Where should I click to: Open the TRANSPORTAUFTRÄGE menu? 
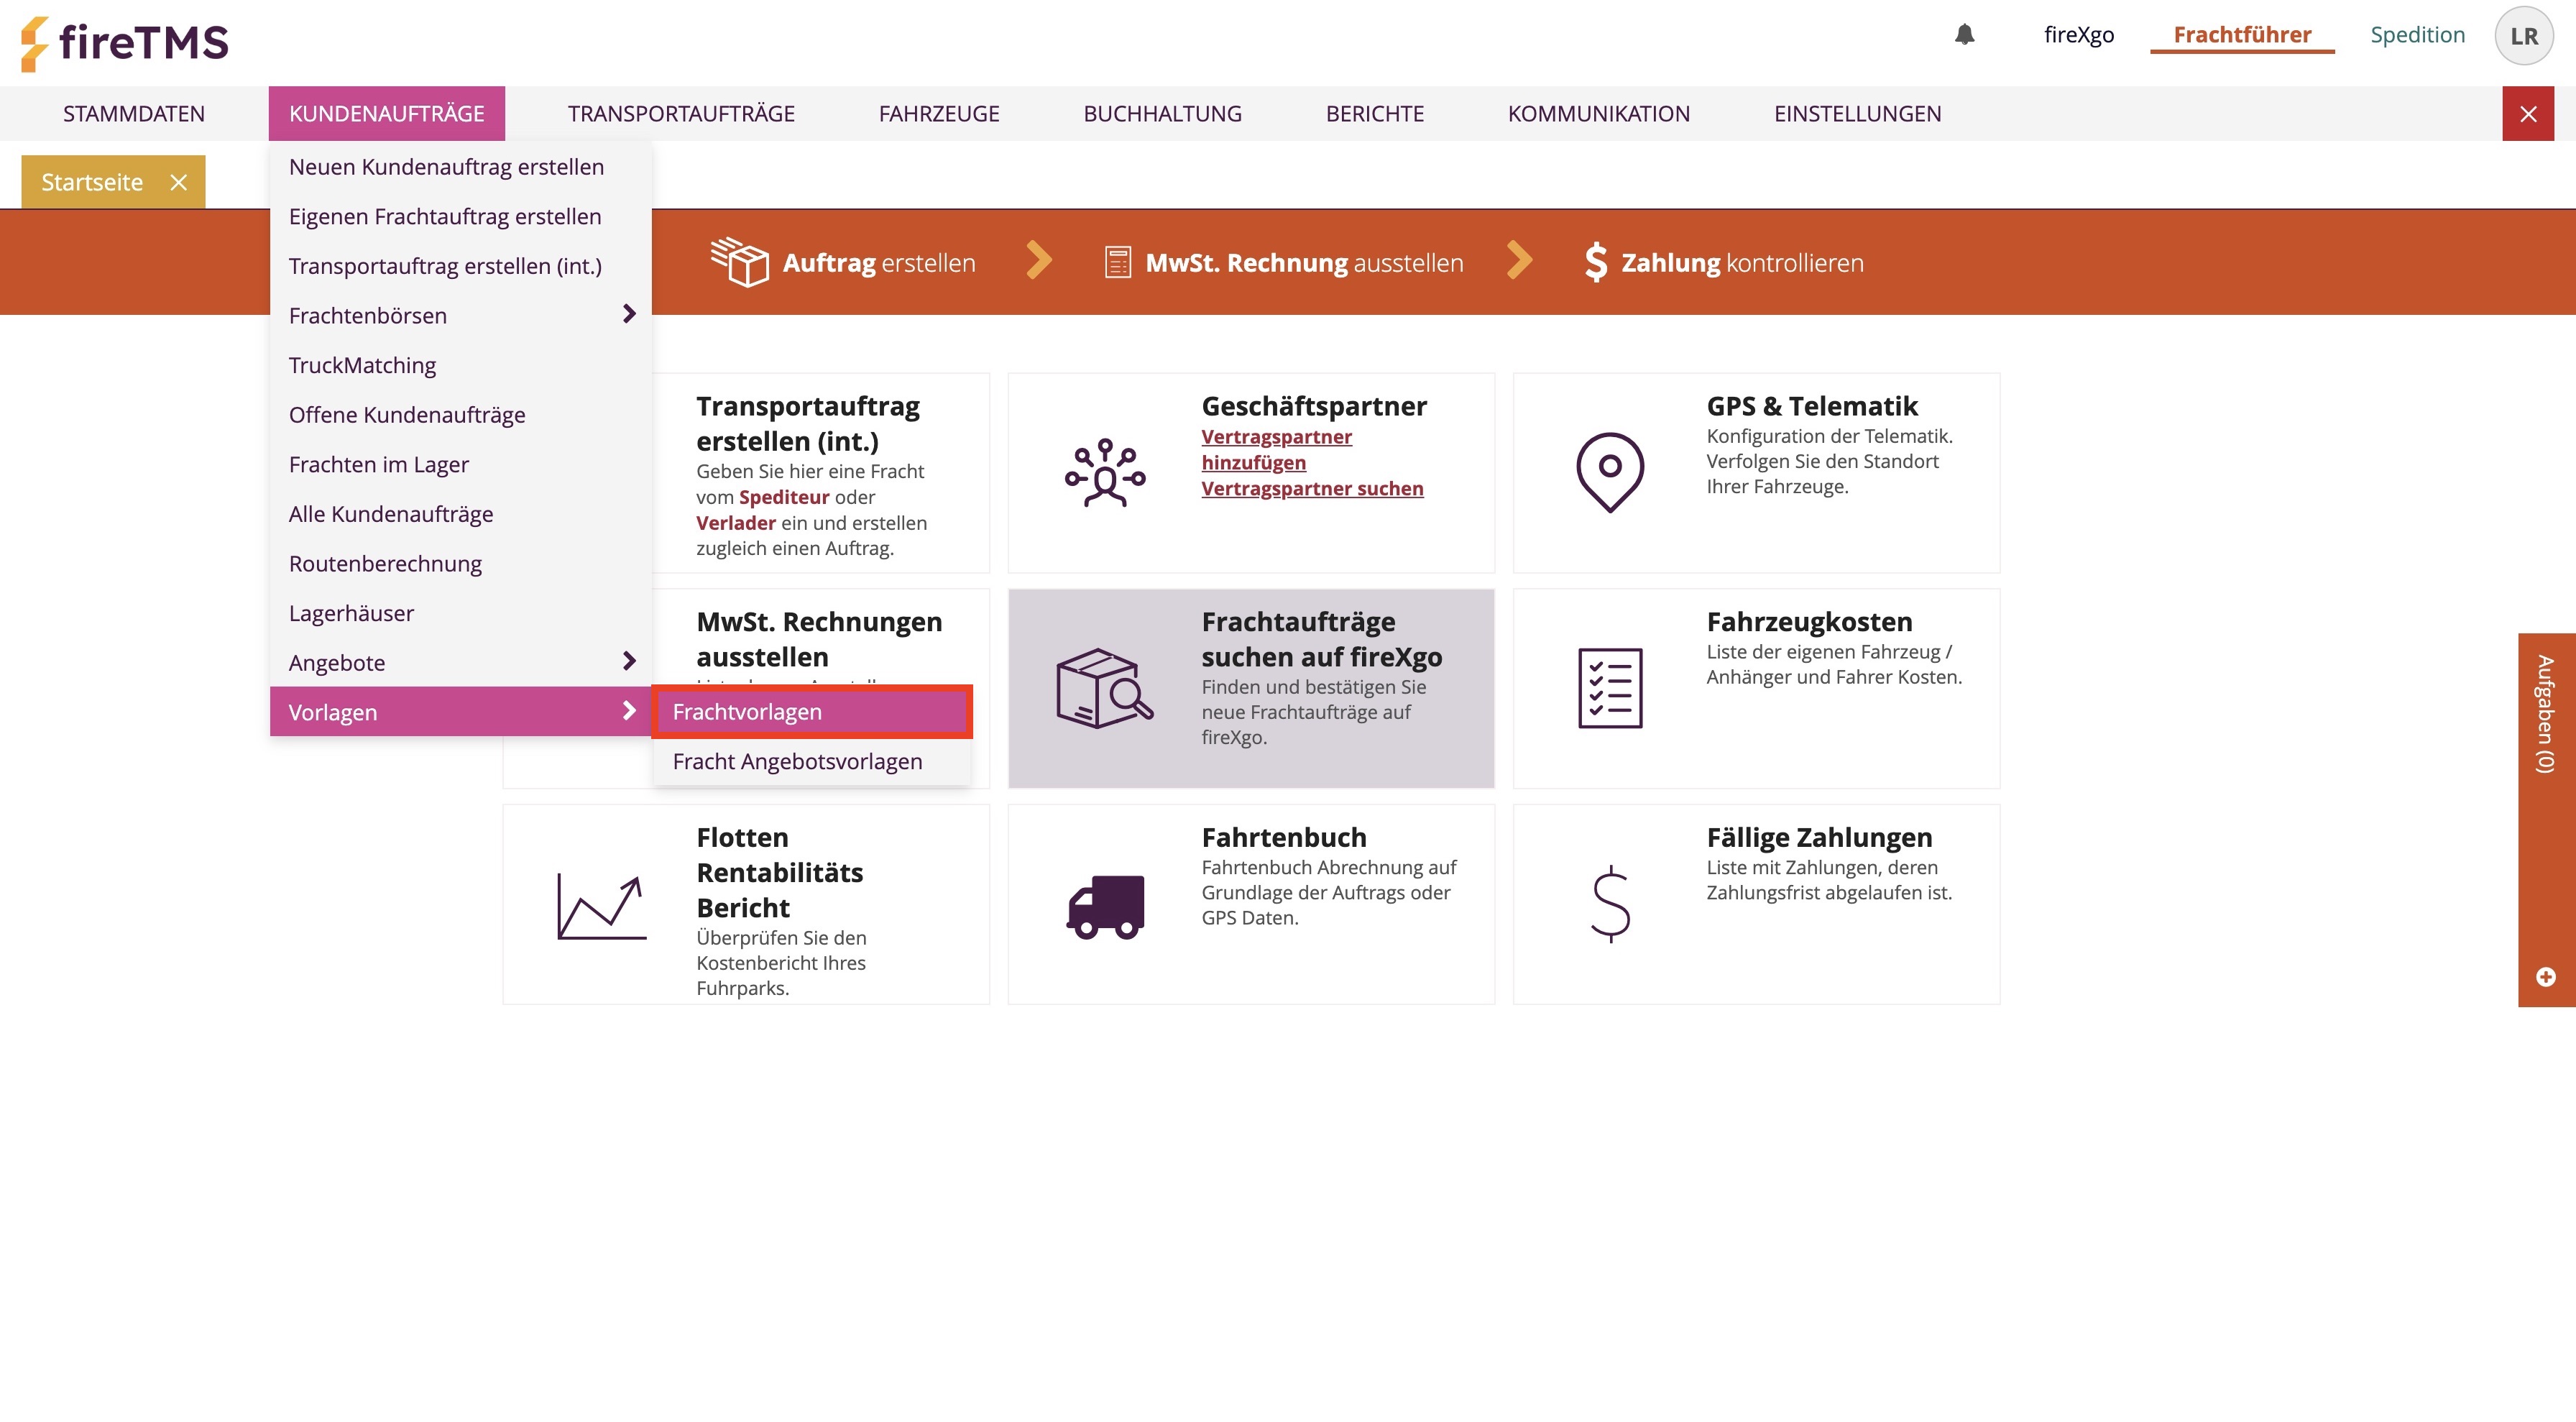tap(681, 114)
